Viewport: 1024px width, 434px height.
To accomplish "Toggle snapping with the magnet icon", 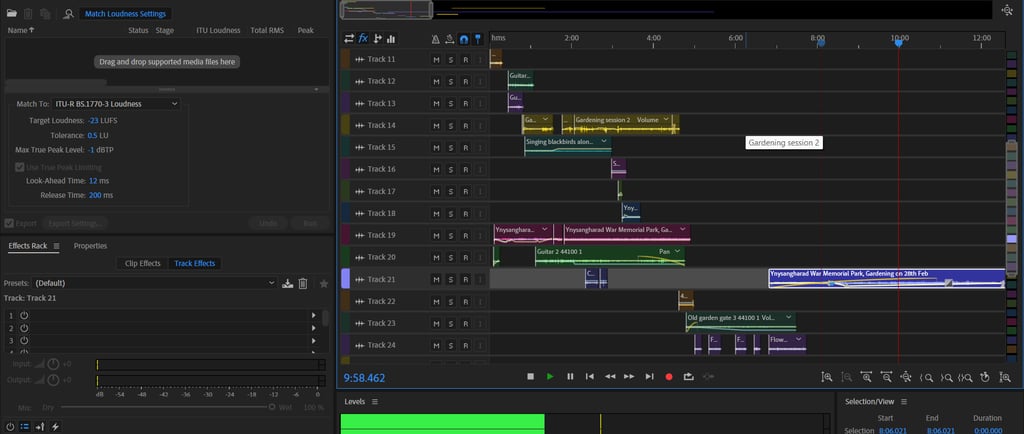I will point(464,38).
